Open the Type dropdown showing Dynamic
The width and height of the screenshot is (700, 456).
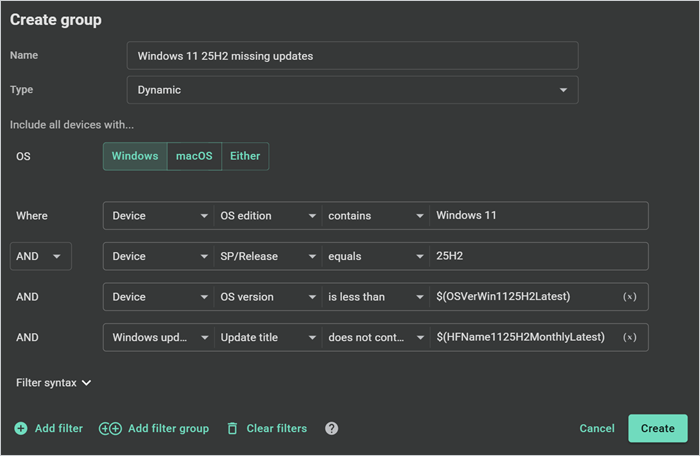click(353, 90)
